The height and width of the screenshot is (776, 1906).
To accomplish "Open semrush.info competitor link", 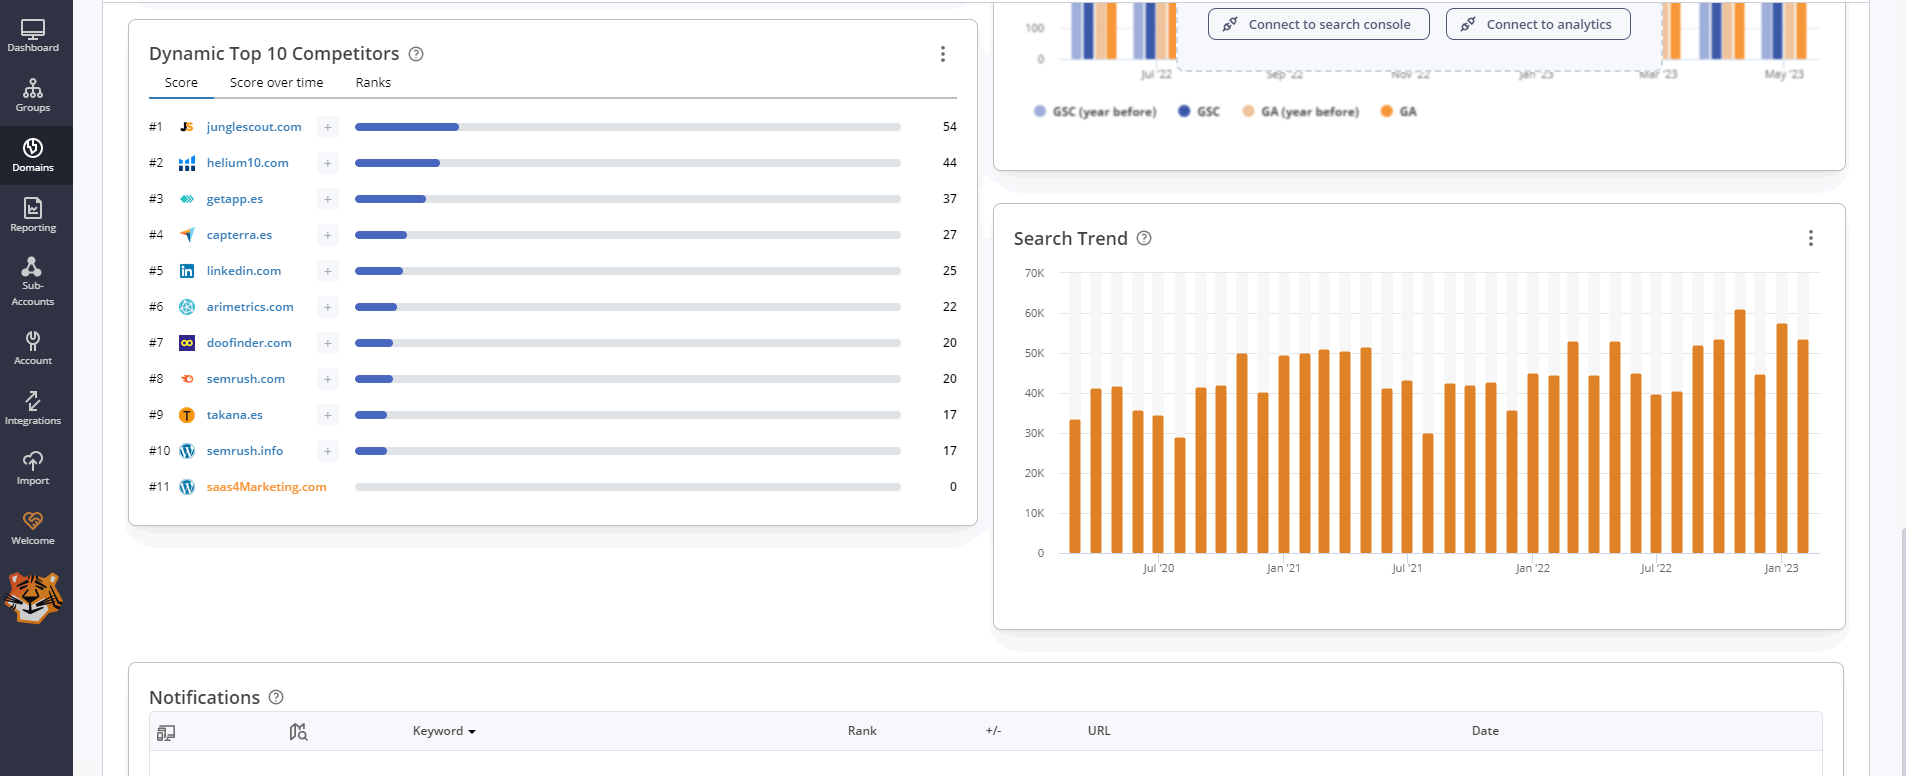I will (245, 451).
